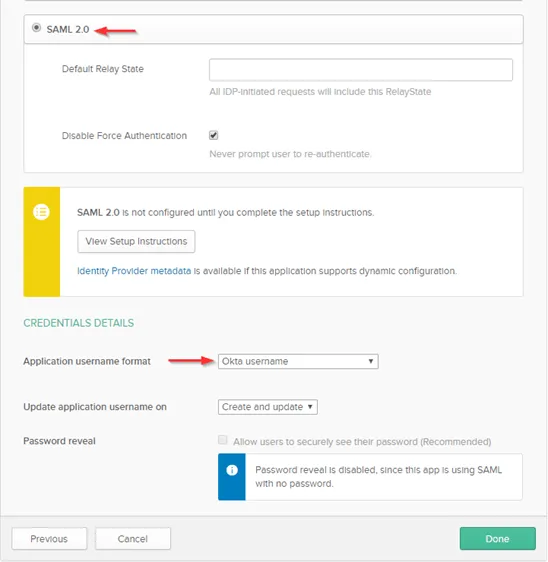Go back with the Previous button
The image size is (548, 562).
[49, 538]
